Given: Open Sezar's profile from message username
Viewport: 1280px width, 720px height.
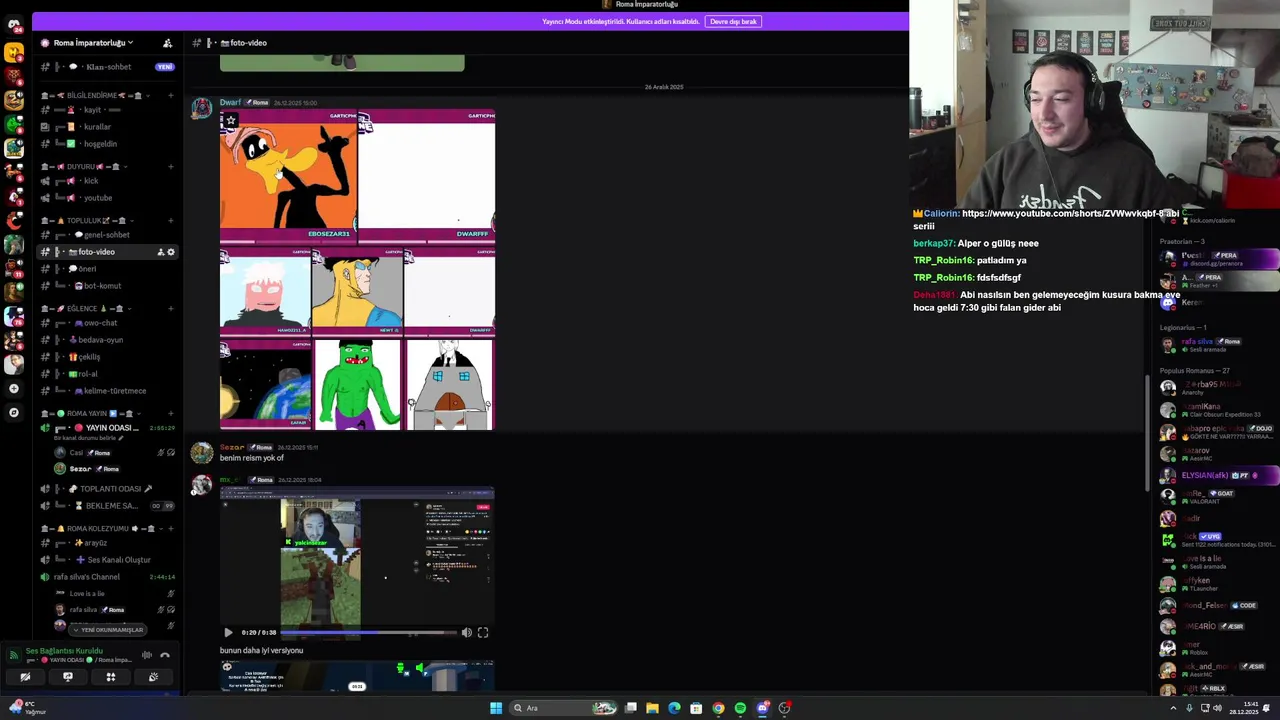Looking at the screenshot, I should (232, 448).
